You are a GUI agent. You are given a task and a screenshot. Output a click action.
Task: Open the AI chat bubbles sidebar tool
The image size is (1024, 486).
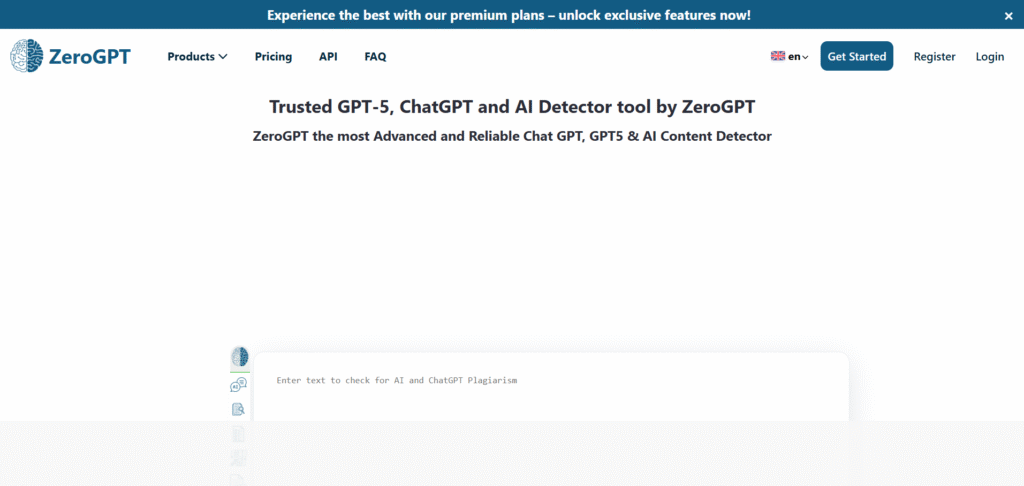point(239,384)
